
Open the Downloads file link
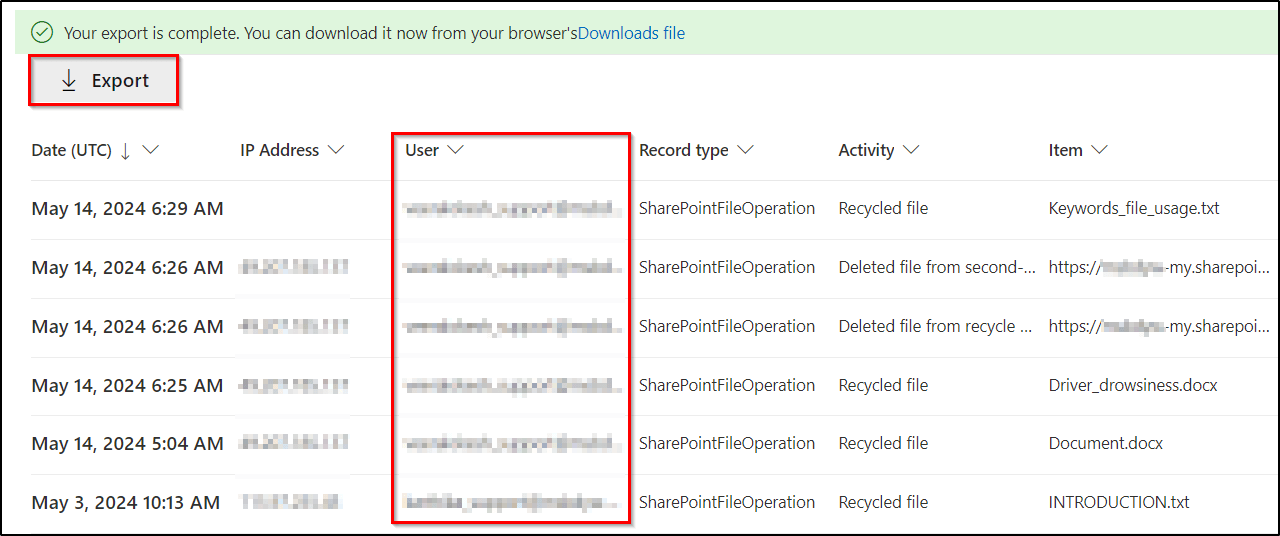pos(632,33)
